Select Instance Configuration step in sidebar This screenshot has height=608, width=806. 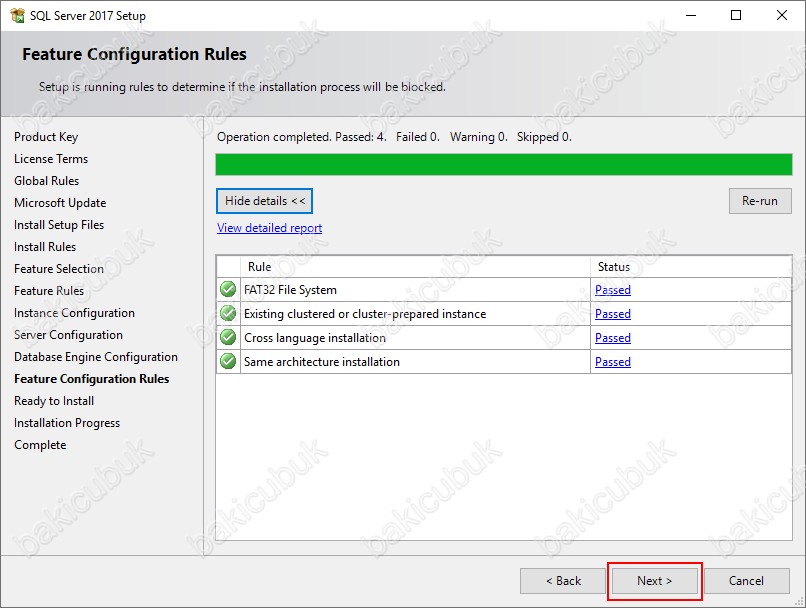point(75,313)
